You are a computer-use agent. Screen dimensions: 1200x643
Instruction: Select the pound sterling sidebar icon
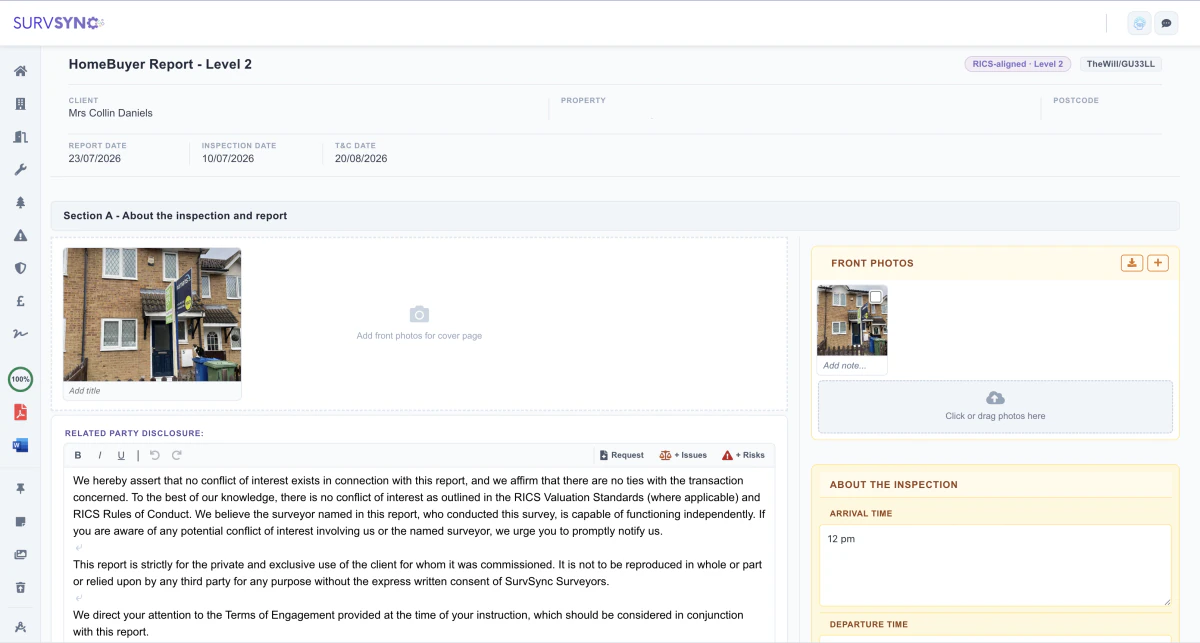coord(20,301)
